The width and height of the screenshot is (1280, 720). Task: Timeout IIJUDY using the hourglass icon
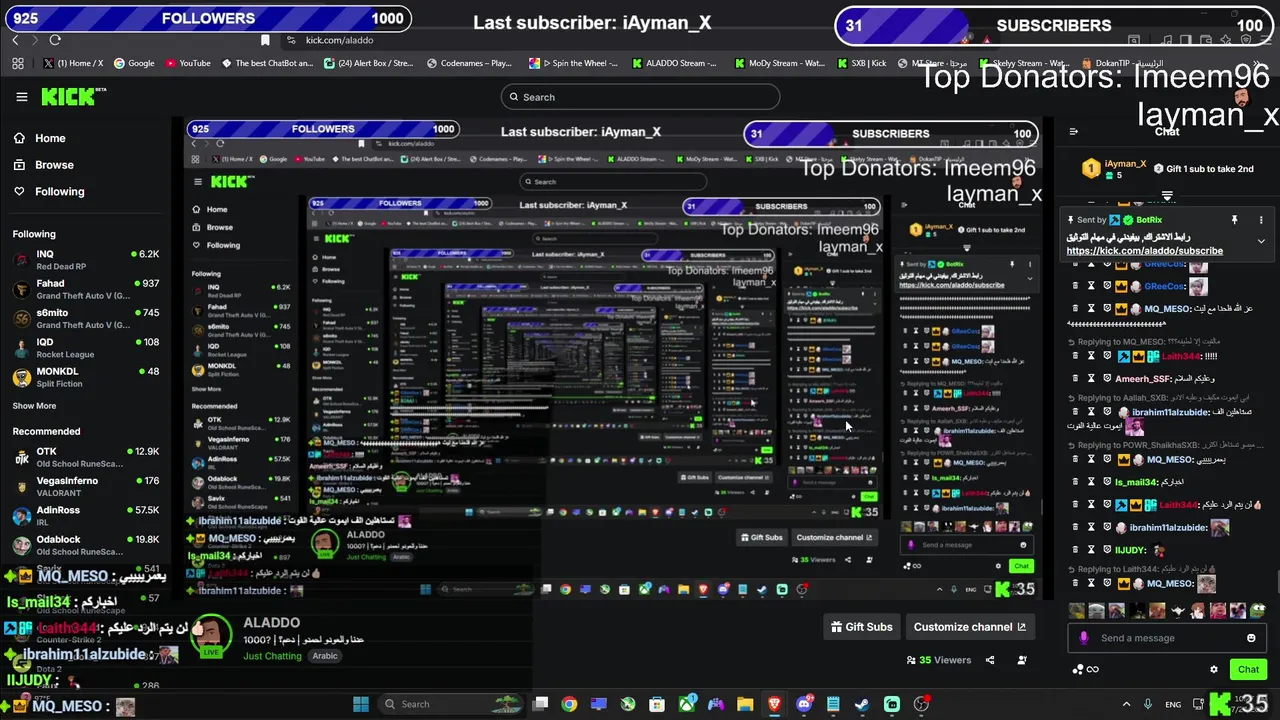click(1091, 550)
